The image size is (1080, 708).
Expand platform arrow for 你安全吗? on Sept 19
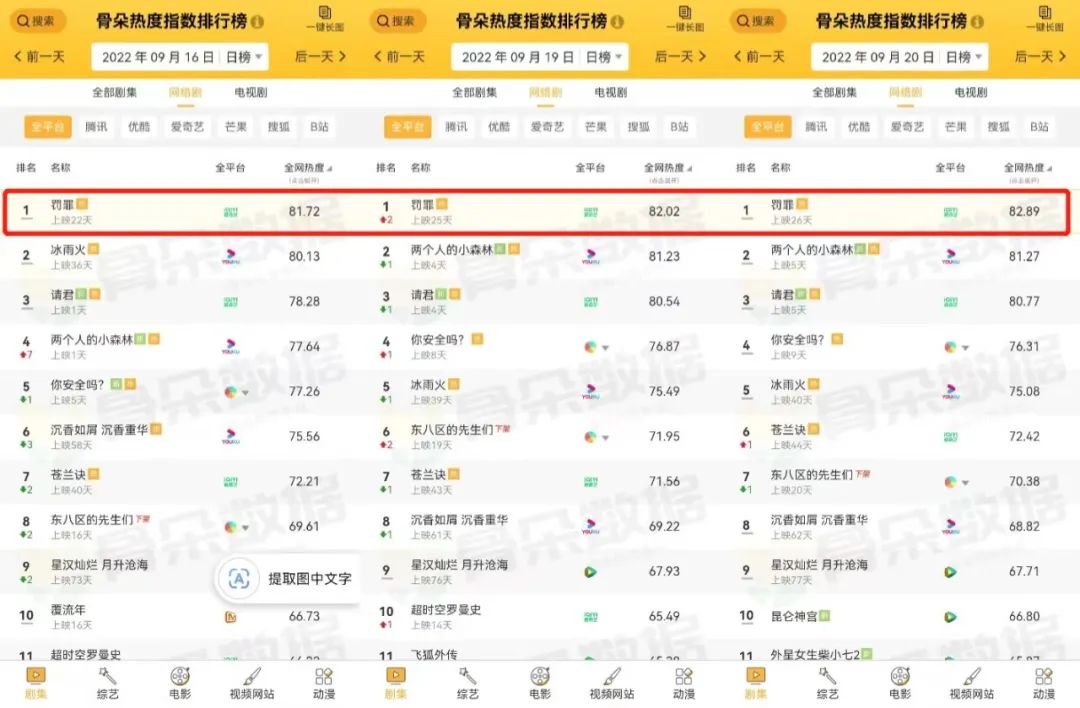tap(605, 348)
